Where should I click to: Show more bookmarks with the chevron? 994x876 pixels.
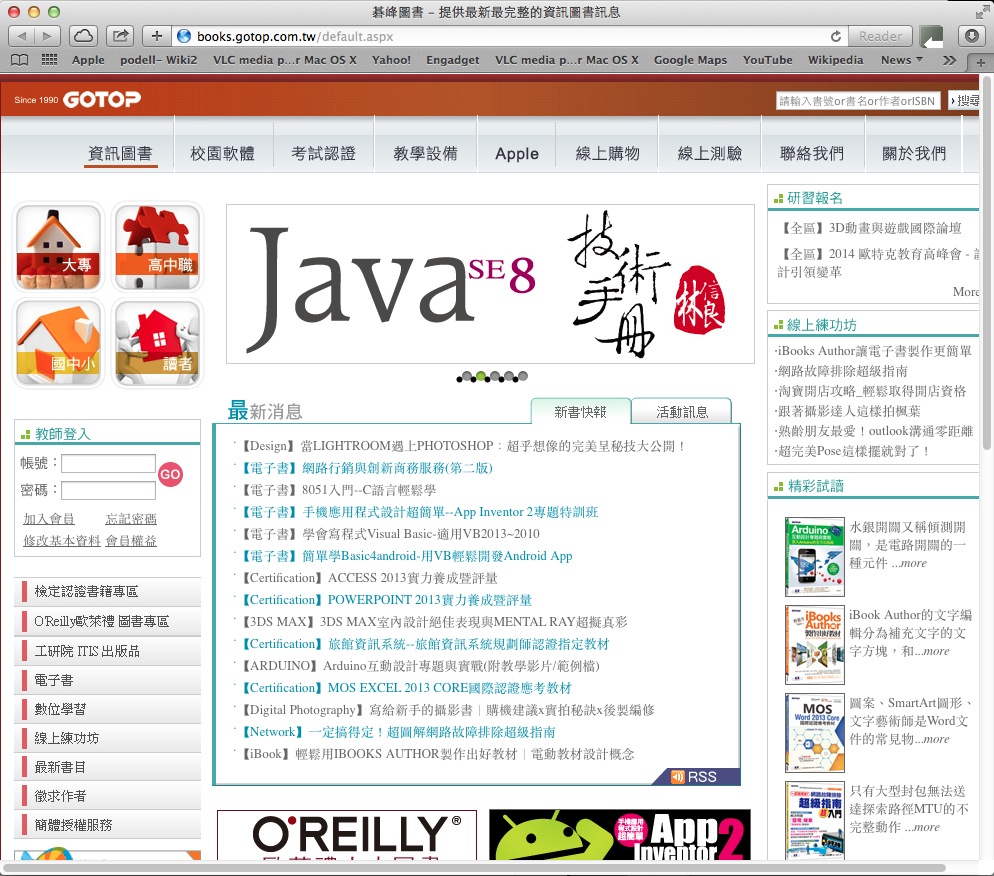pyautogui.click(x=949, y=60)
